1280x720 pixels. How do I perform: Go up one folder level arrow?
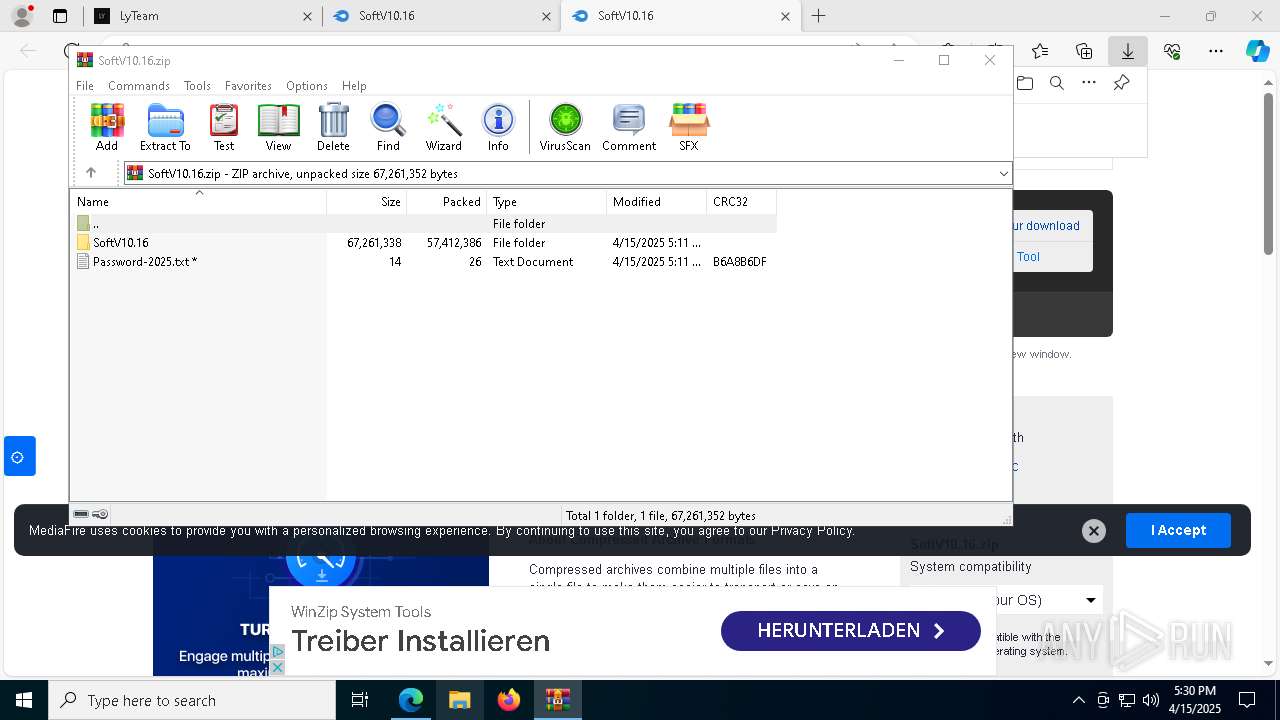90,173
